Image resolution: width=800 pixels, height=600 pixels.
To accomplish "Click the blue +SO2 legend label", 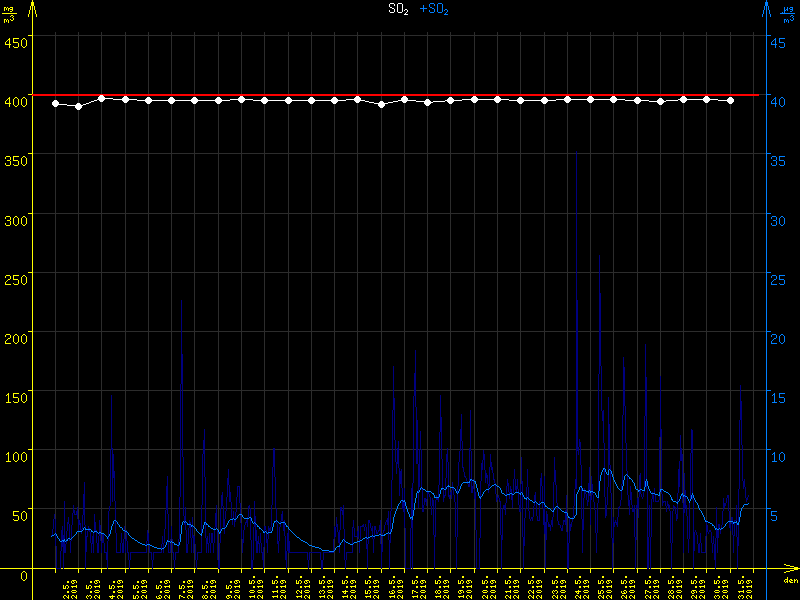I will tap(434, 9).
